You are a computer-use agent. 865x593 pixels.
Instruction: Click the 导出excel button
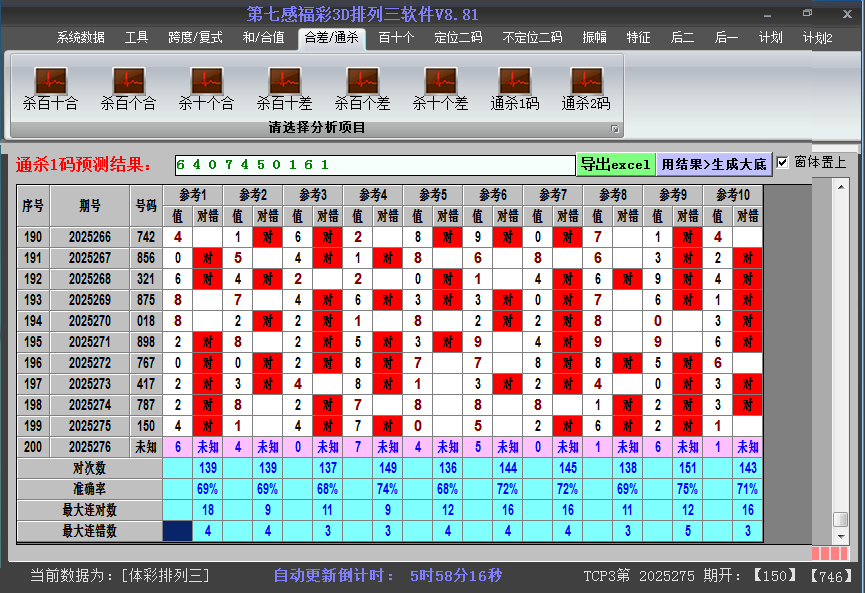[615, 164]
